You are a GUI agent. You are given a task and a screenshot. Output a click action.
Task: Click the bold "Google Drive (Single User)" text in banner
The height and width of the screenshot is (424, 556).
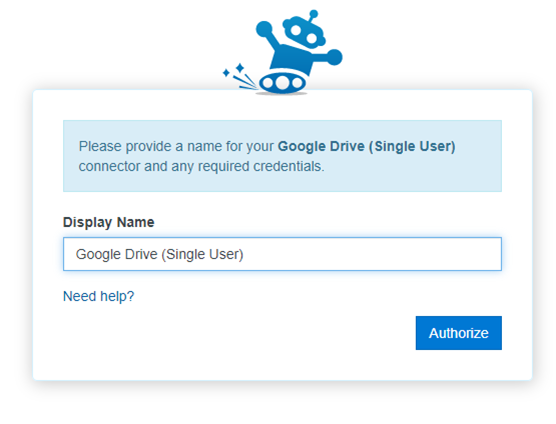[x=366, y=146]
